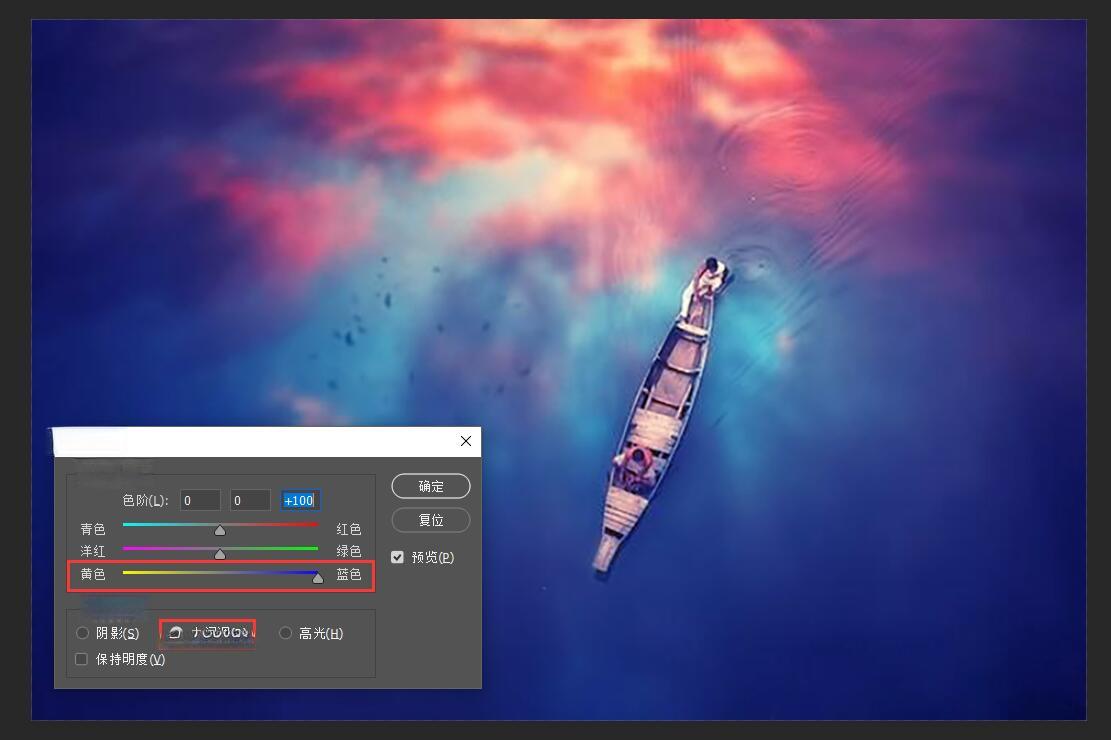Choose the midtones radio option in the red box
Screen dimensions: 1111x740
pyautogui.click(x=176, y=633)
